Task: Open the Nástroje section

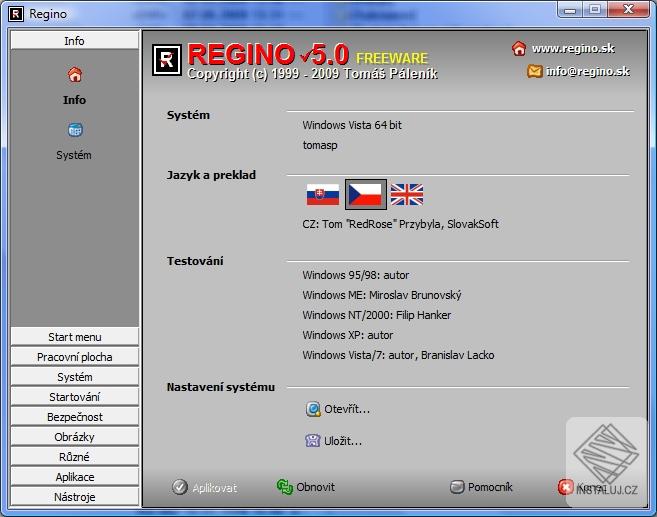Action: (75, 497)
